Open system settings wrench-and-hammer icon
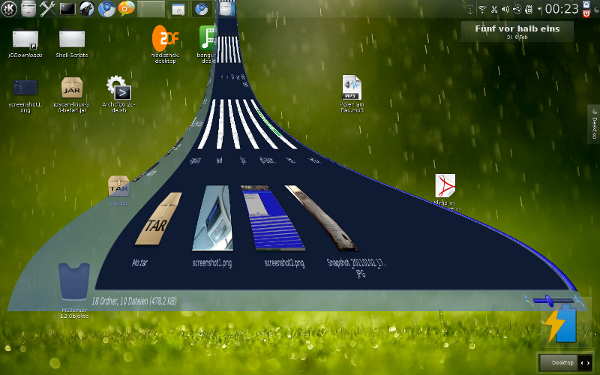This screenshot has height=375, width=600. (x=48, y=9)
